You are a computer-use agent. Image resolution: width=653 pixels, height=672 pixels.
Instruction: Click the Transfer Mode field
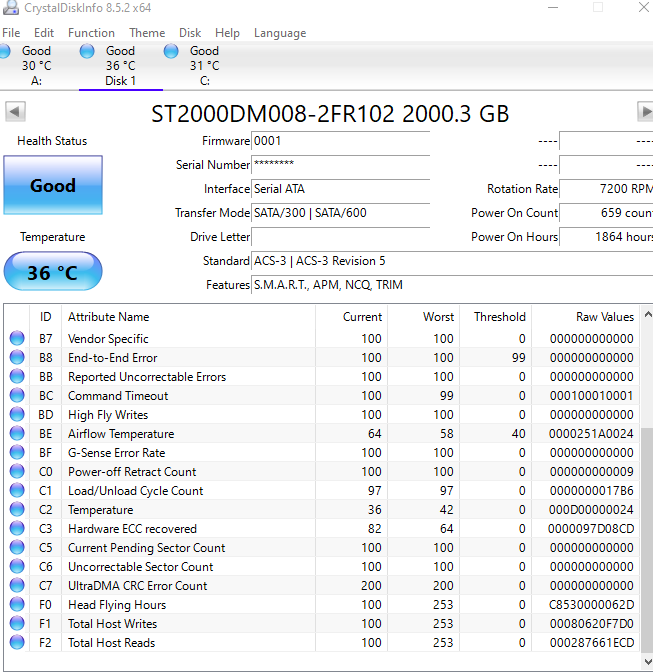tap(341, 213)
